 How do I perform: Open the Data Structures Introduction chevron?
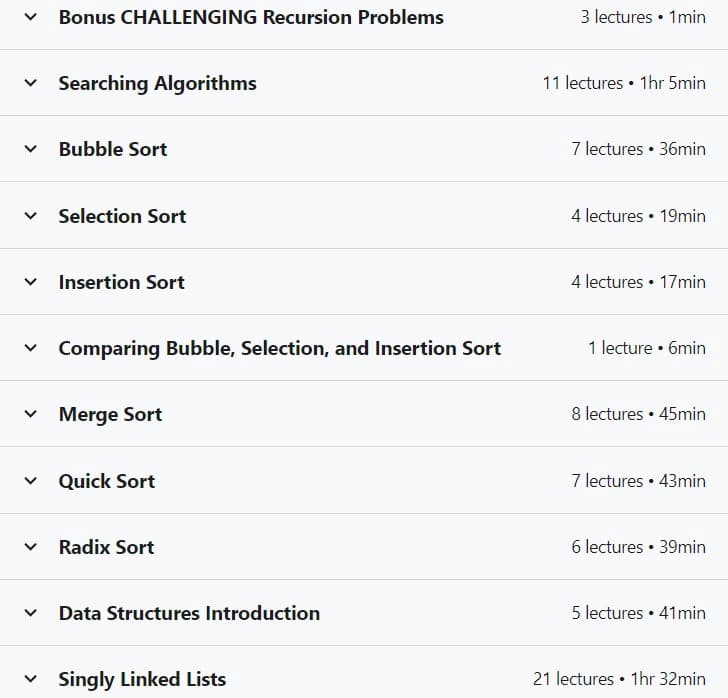[31, 613]
